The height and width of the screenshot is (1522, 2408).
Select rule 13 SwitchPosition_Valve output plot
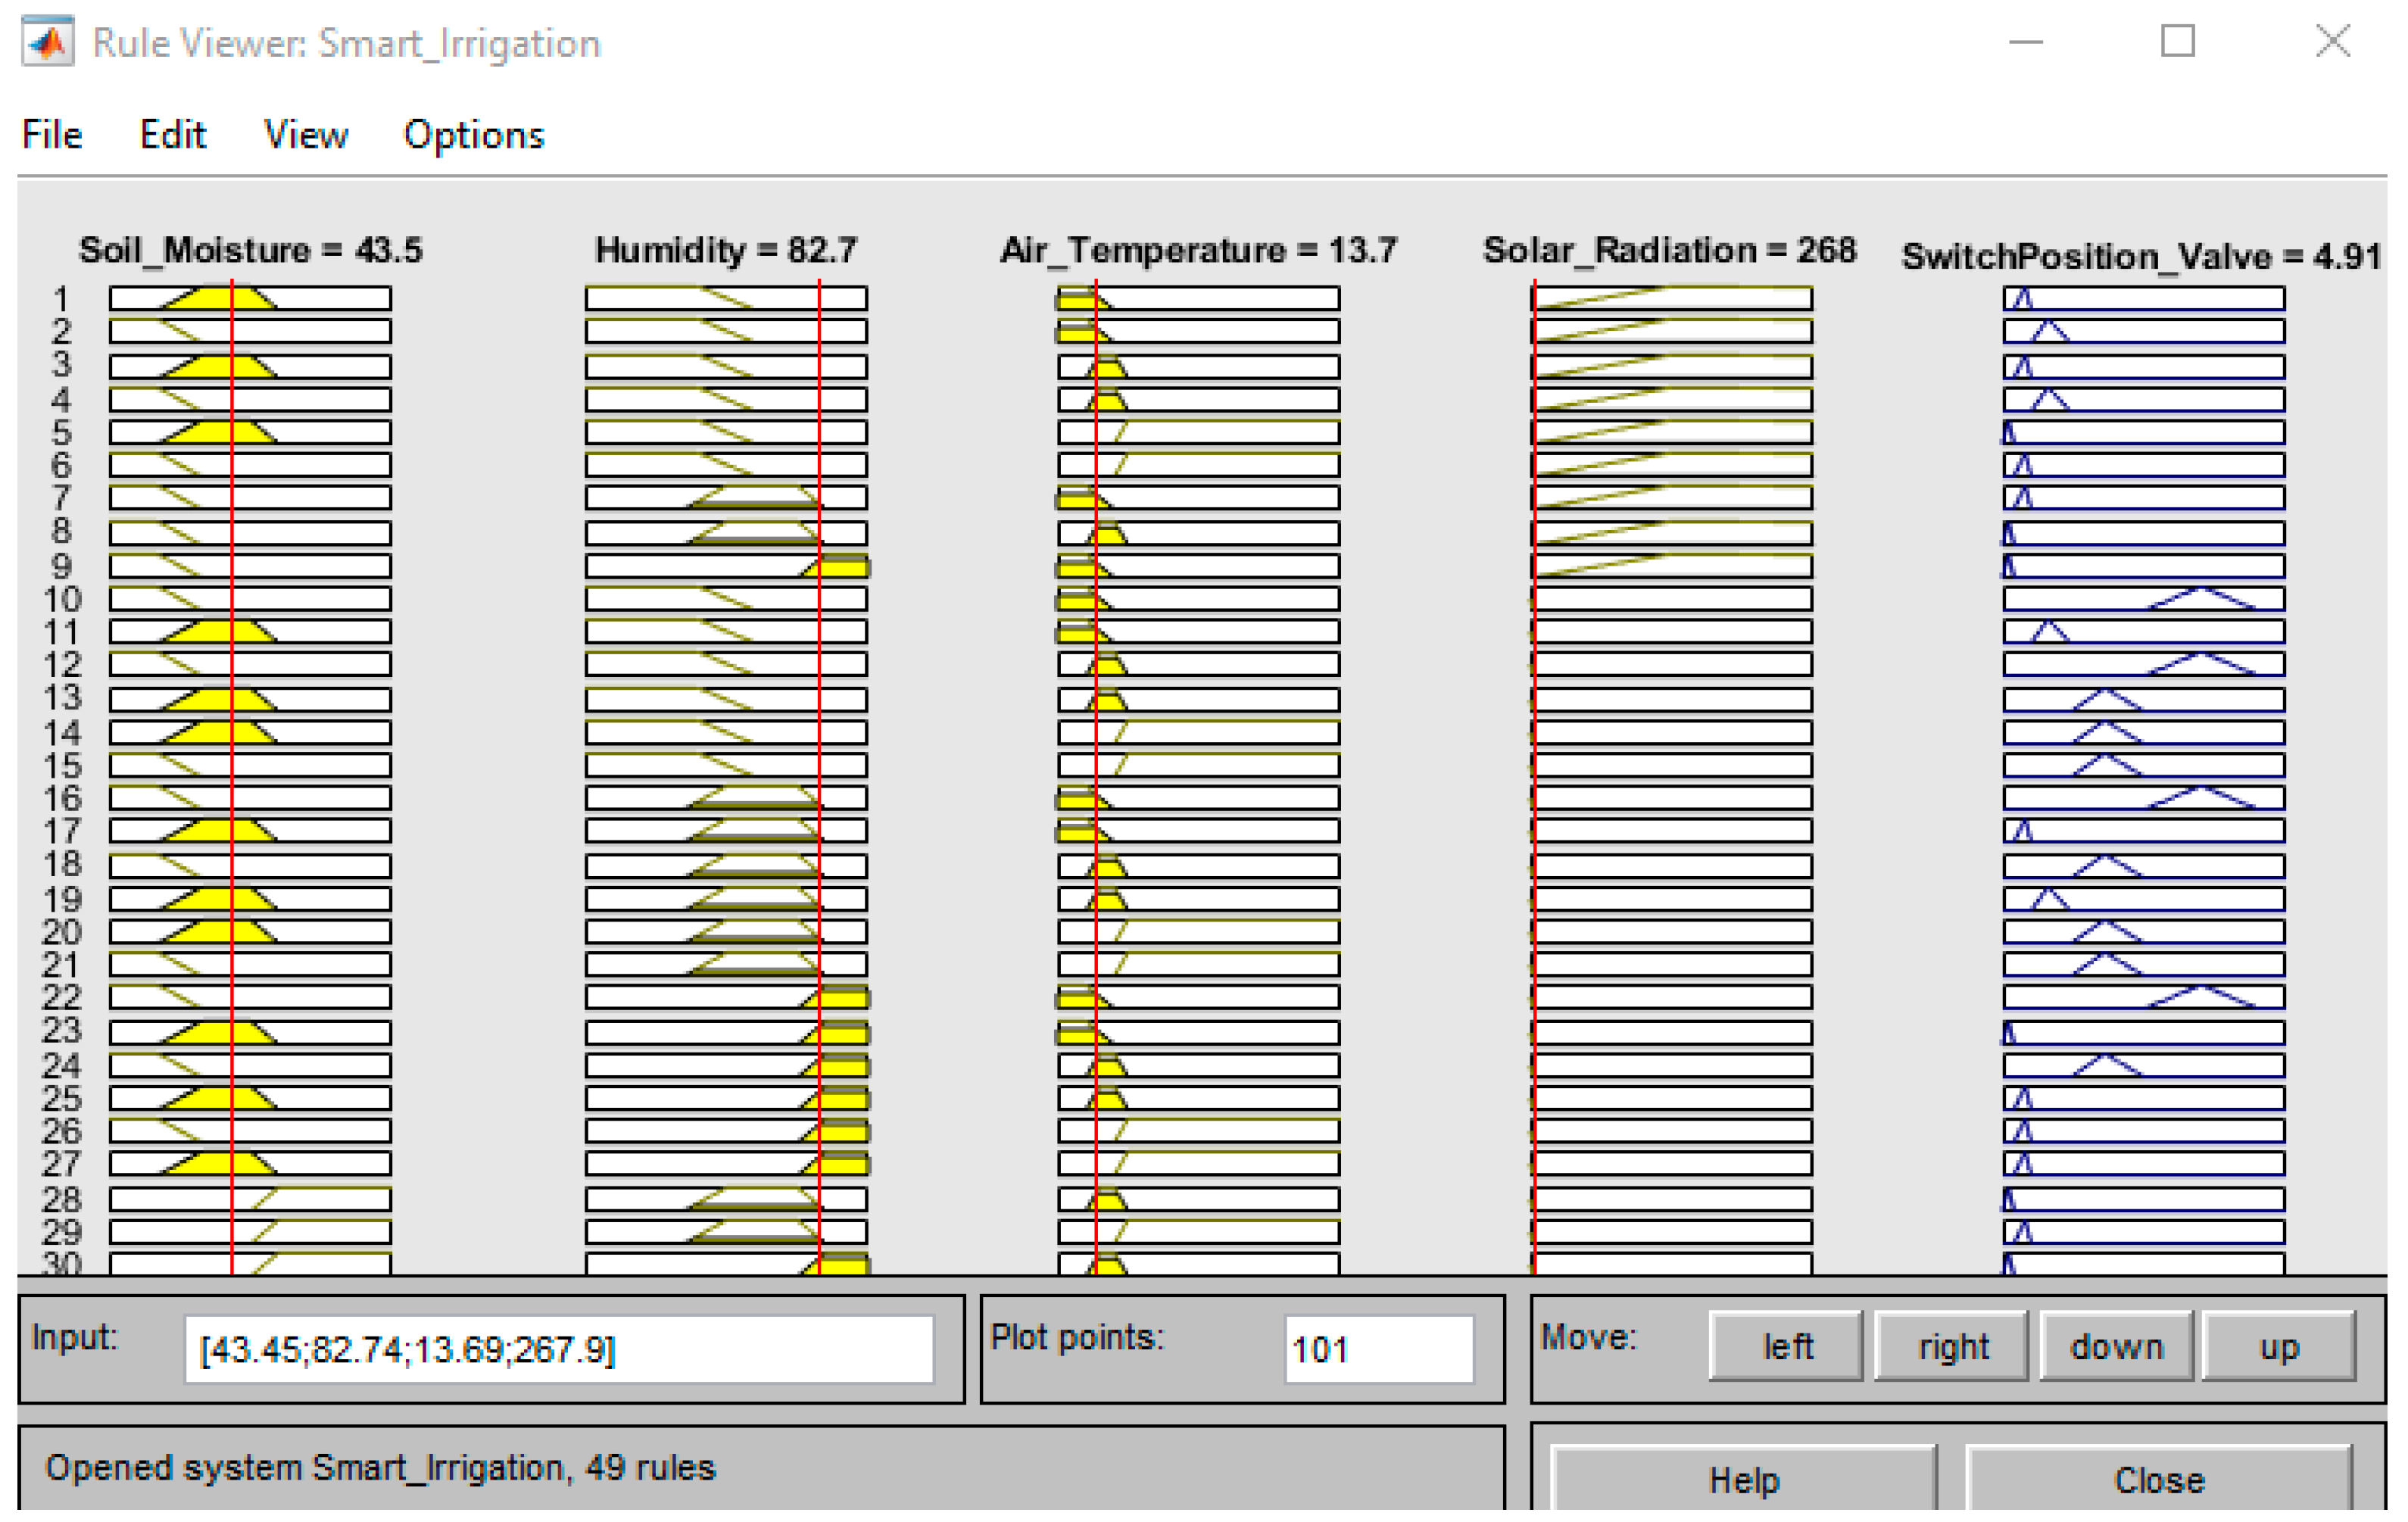(2144, 699)
